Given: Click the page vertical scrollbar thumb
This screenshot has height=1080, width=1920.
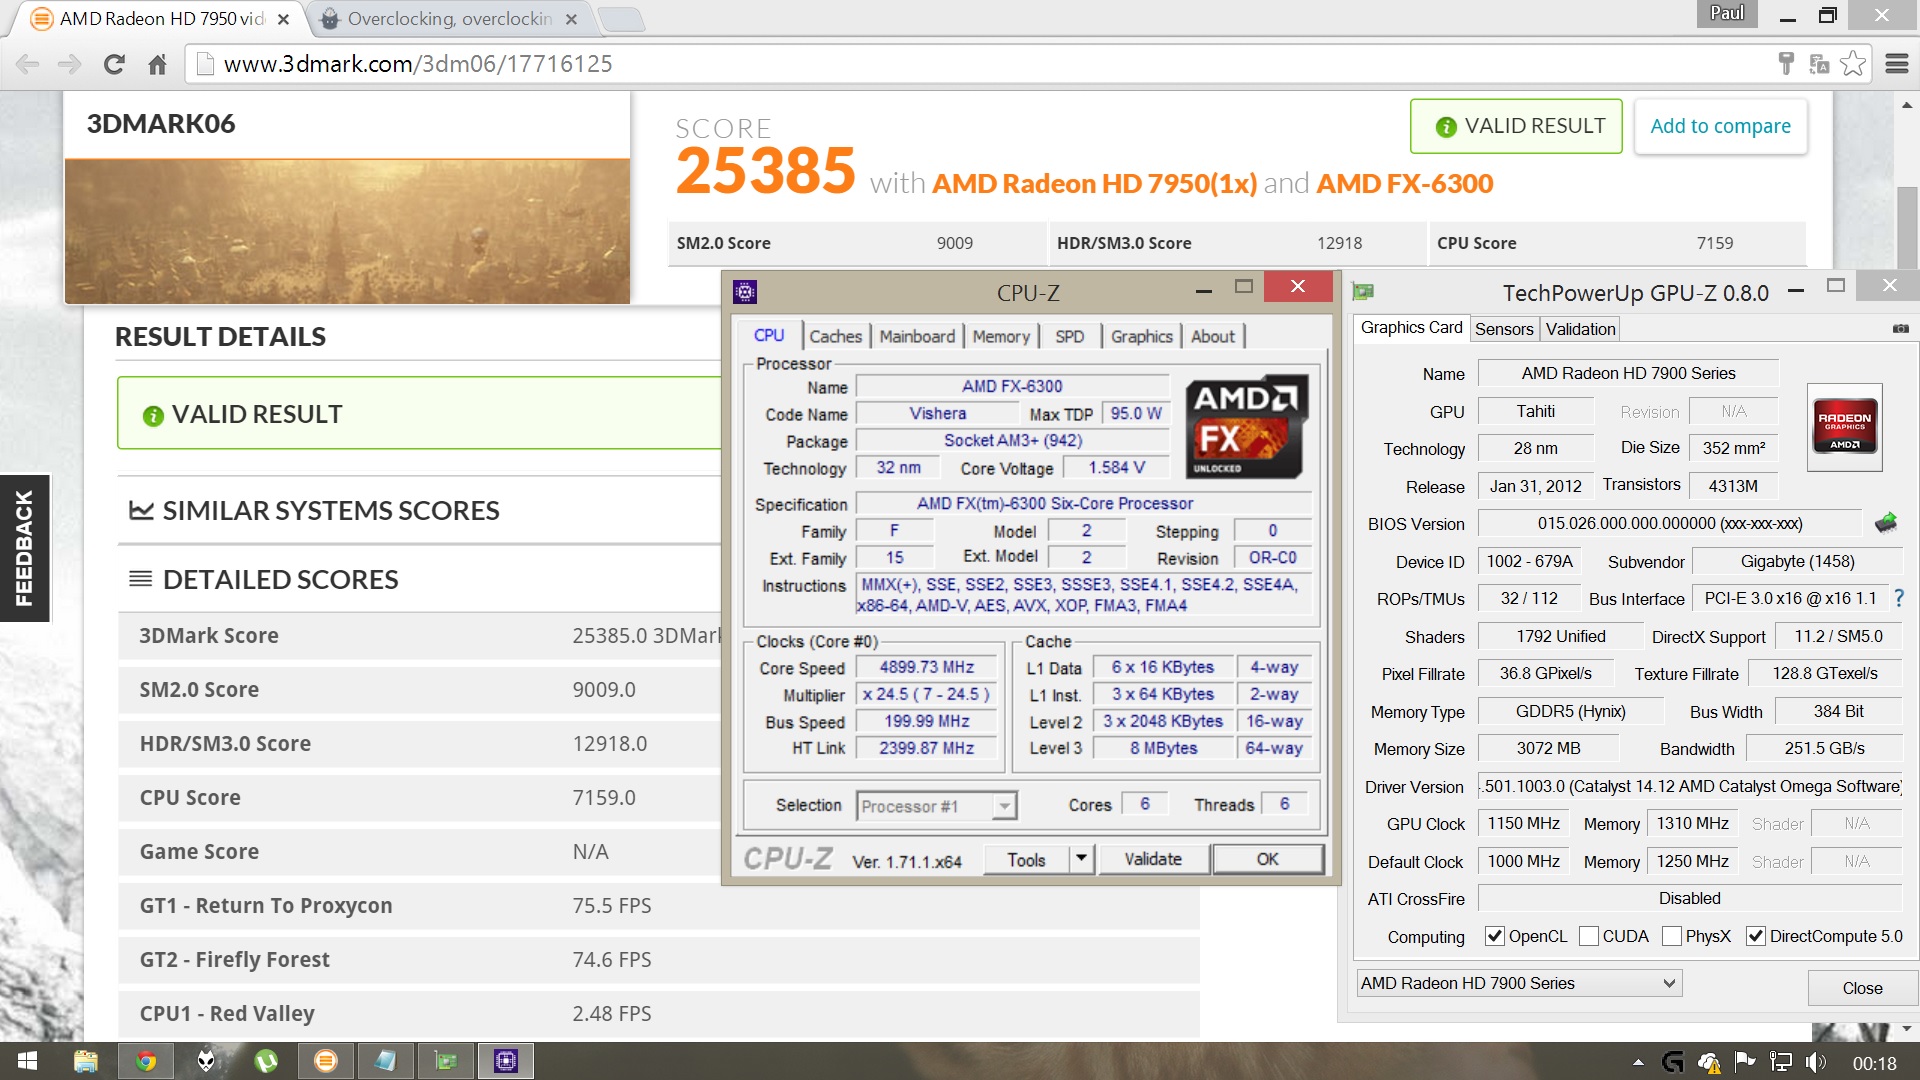Looking at the screenshot, I should tap(1907, 228).
